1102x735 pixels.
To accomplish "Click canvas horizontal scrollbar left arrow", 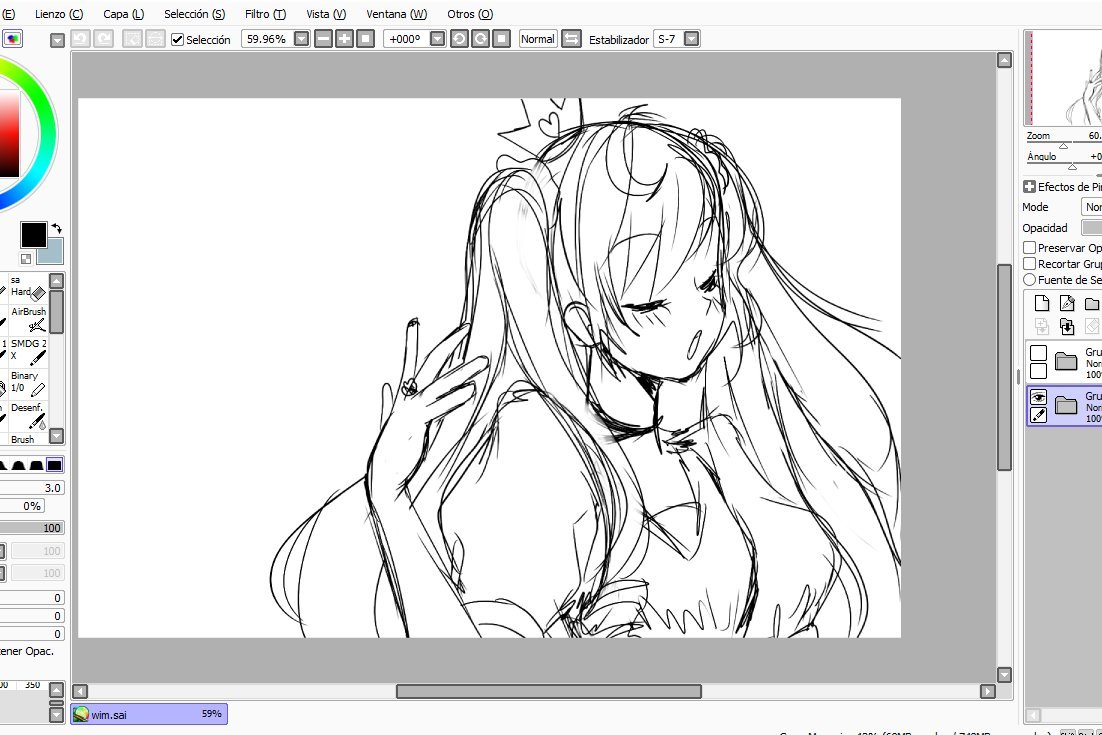I will tap(80, 691).
